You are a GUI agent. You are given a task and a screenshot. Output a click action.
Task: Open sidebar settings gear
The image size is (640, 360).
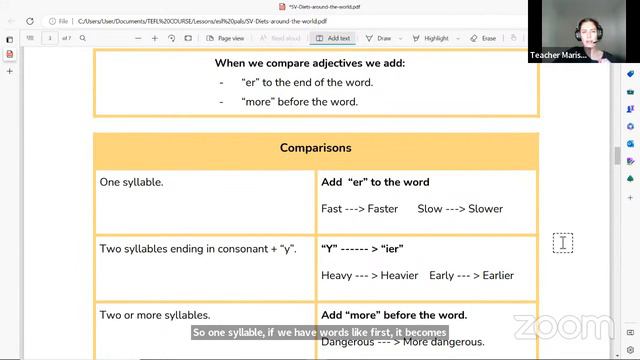pyautogui.click(x=630, y=350)
